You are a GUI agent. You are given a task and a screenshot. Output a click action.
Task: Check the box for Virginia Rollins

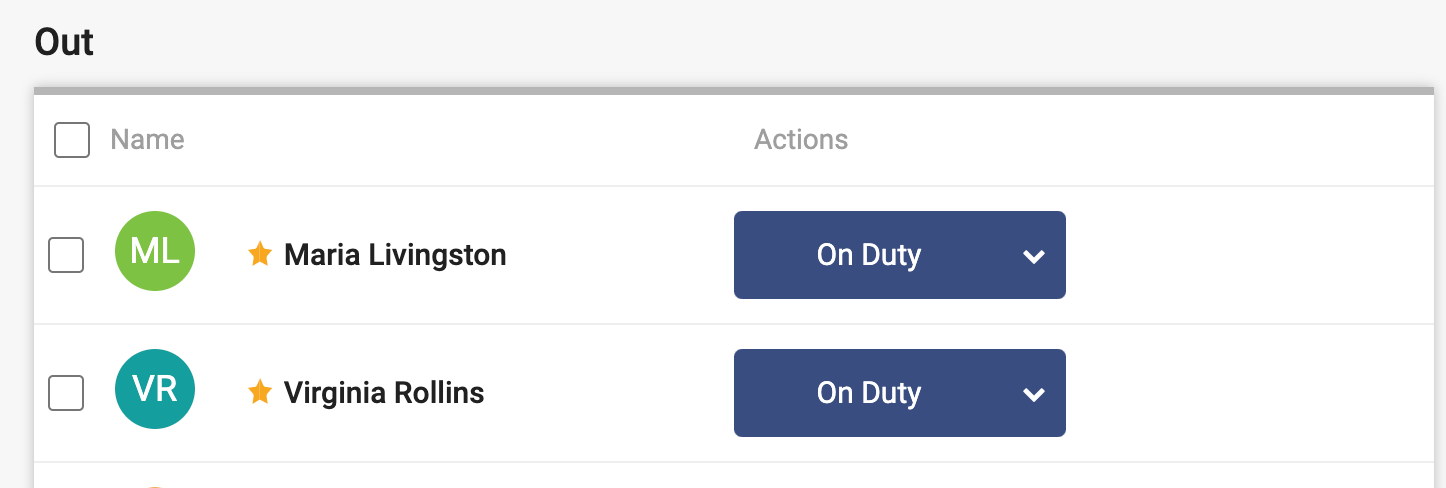click(66, 393)
